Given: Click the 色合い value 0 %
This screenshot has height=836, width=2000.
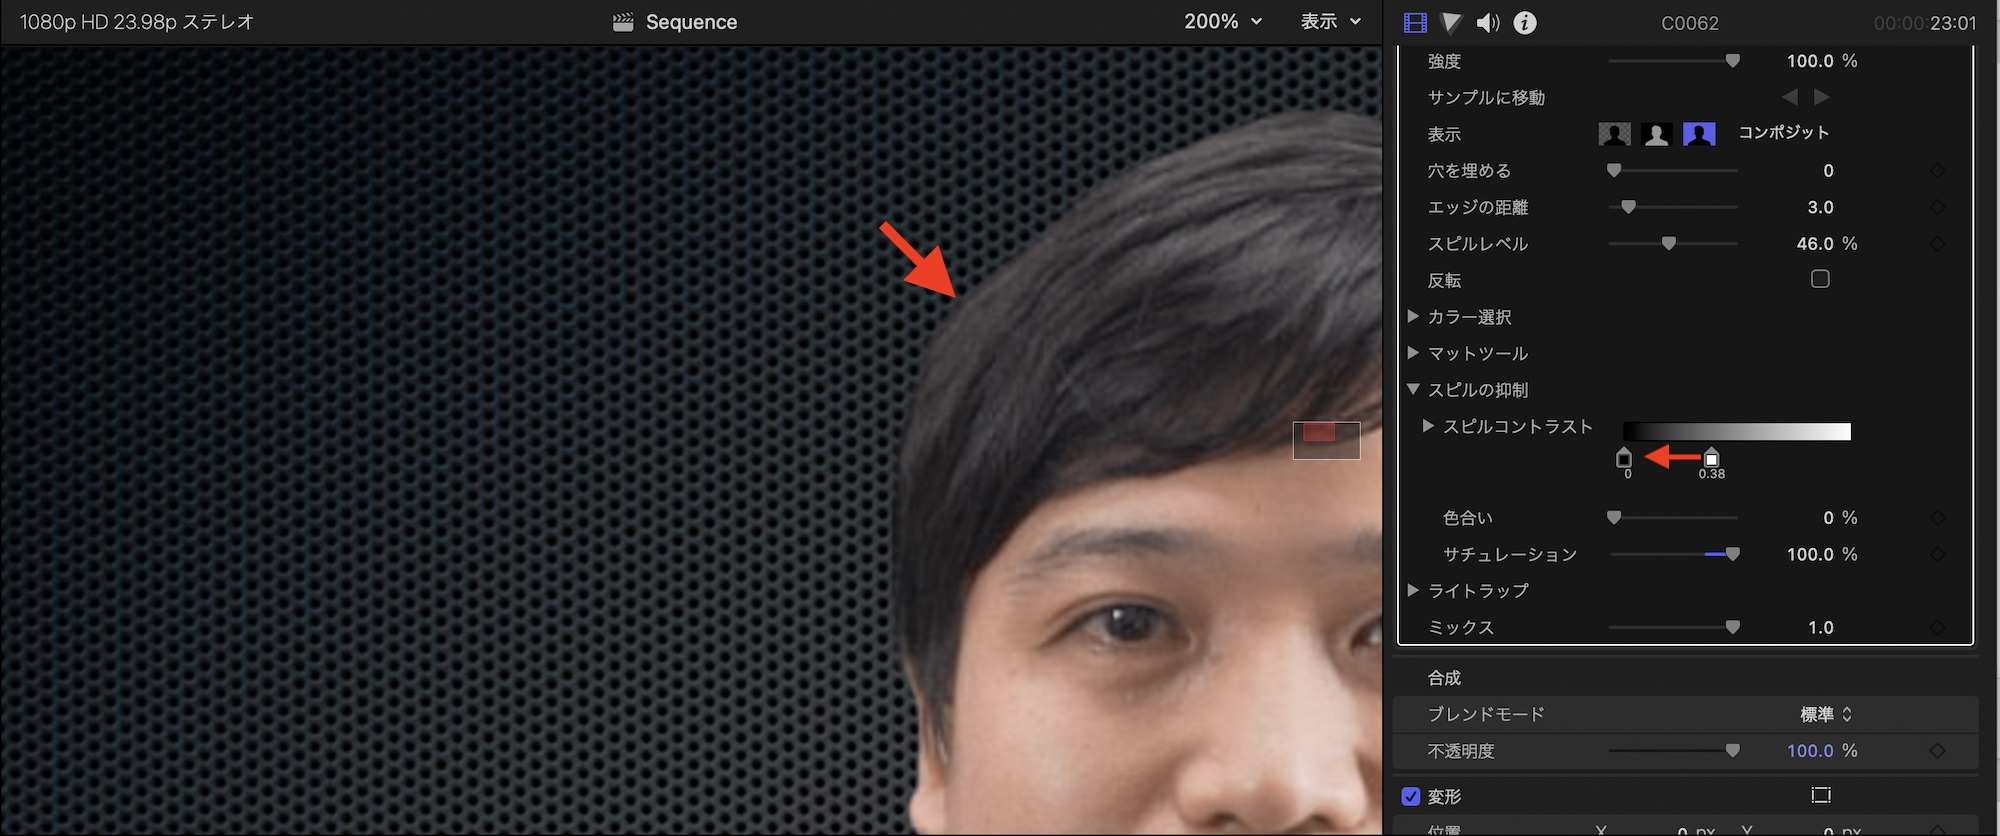Looking at the screenshot, I should point(1840,518).
